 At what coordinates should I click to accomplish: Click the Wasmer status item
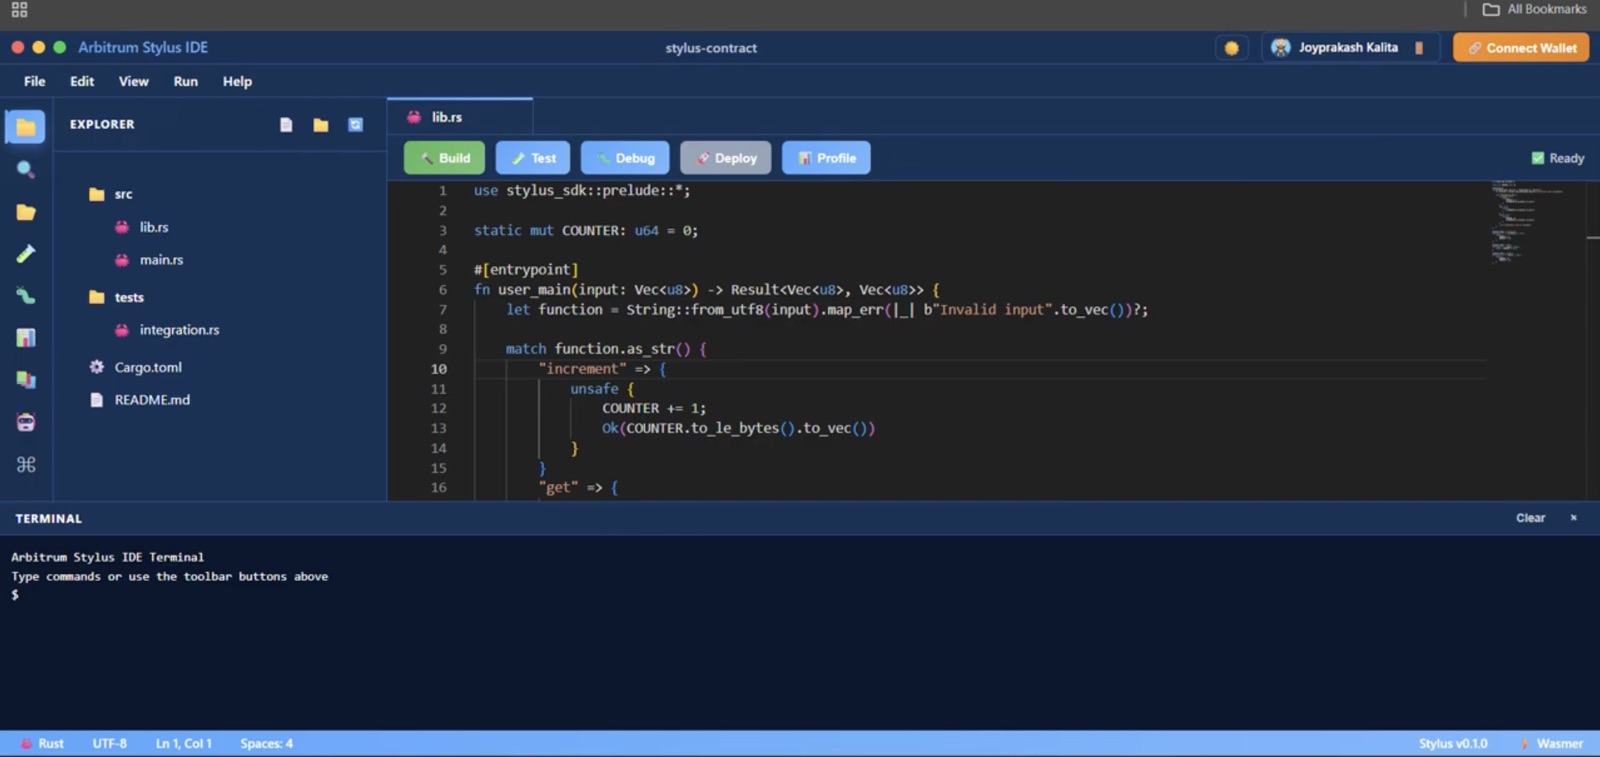click(1552, 744)
